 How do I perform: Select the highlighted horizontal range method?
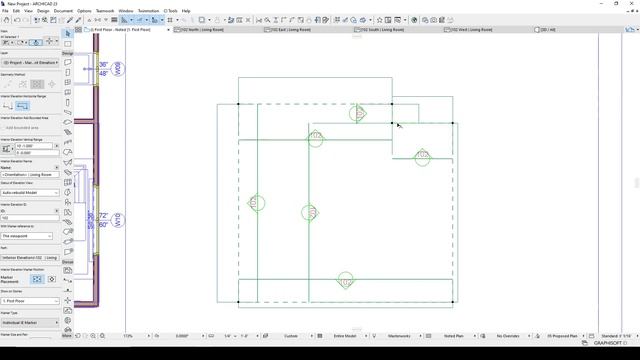pos(22,106)
